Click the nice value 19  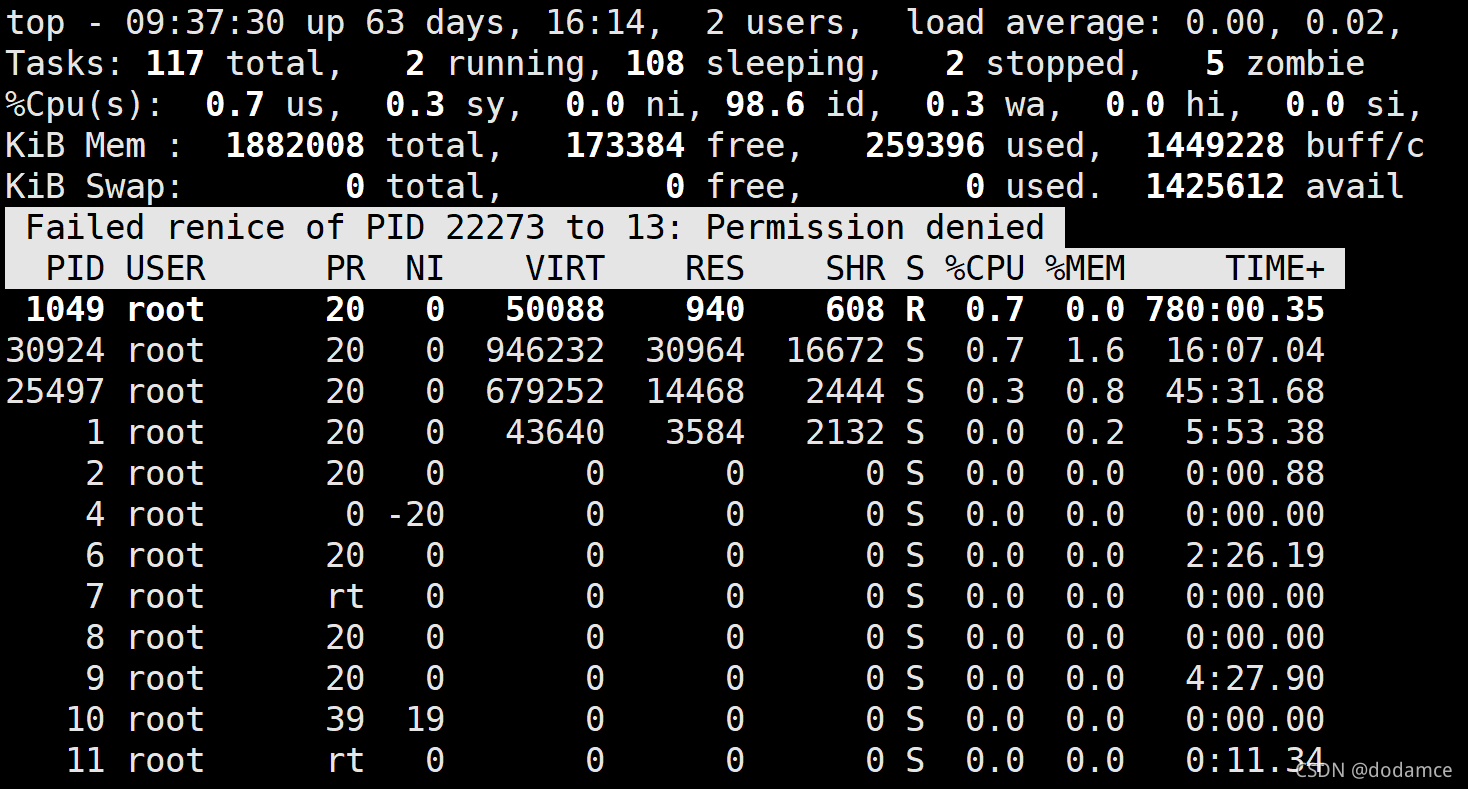click(425, 720)
